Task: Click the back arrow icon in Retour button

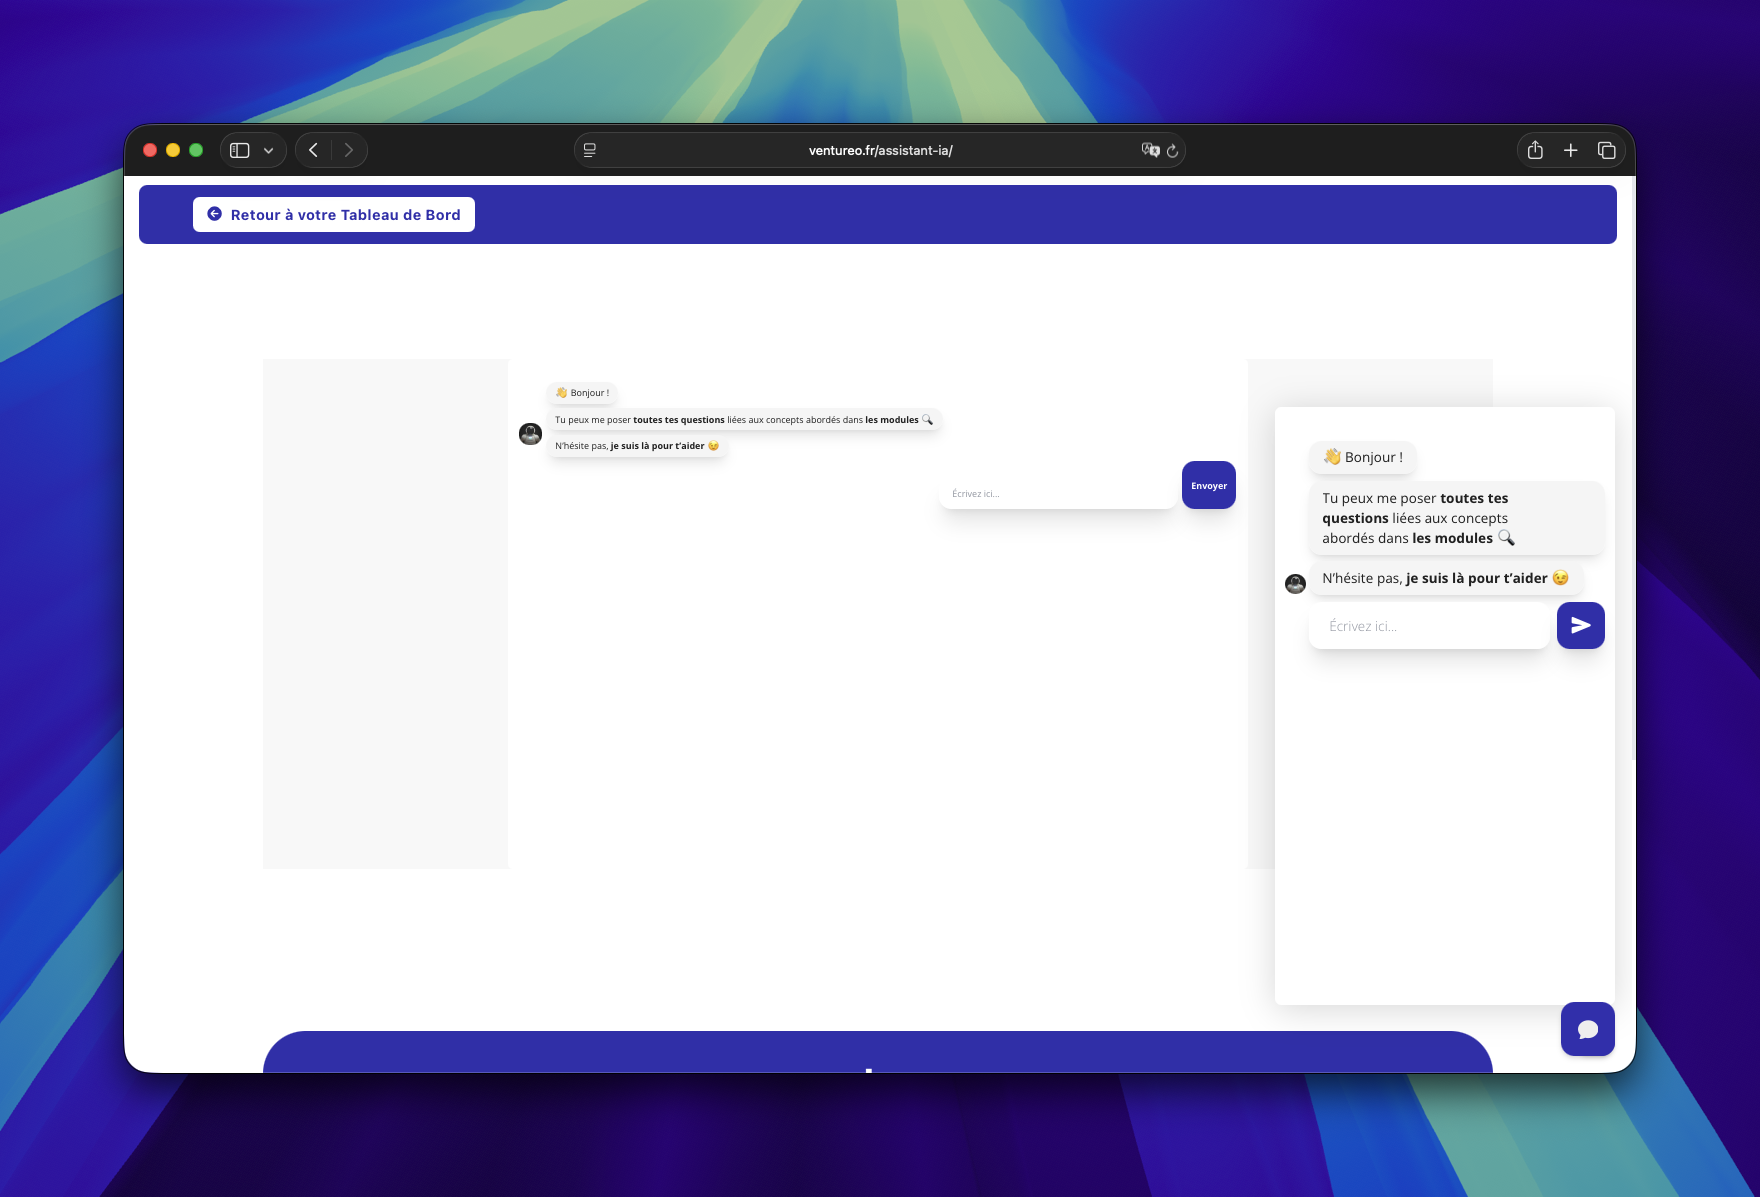Action: [214, 214]
